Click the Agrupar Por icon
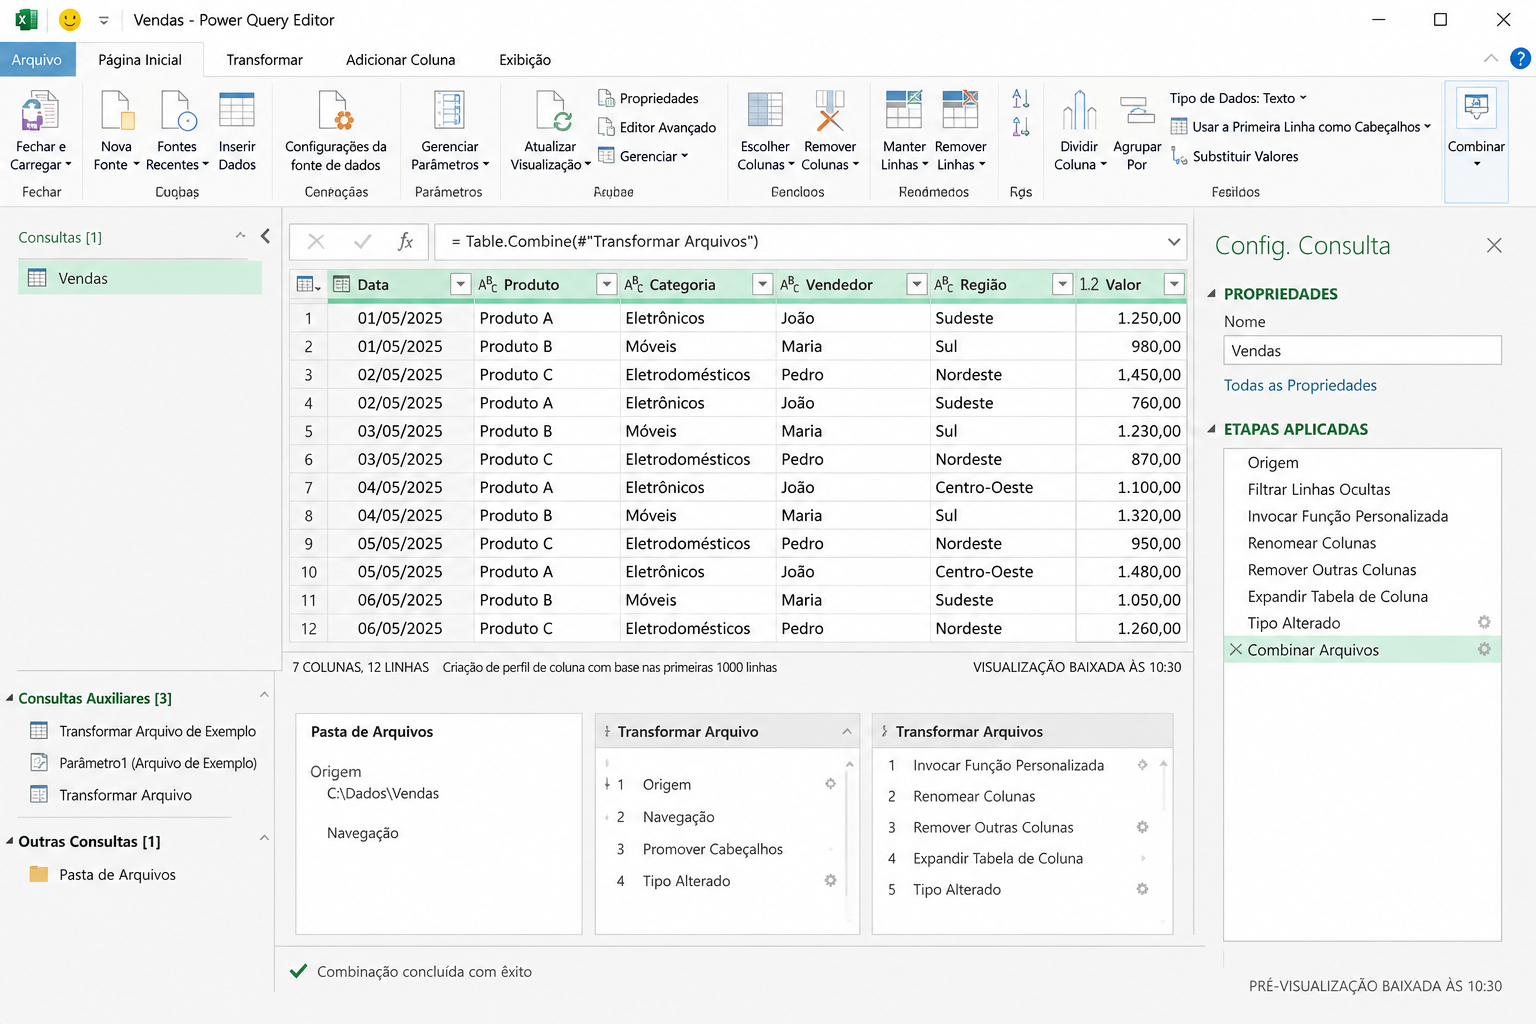This screenshot has height=1024, width=1536. [x=1137, y=111]
